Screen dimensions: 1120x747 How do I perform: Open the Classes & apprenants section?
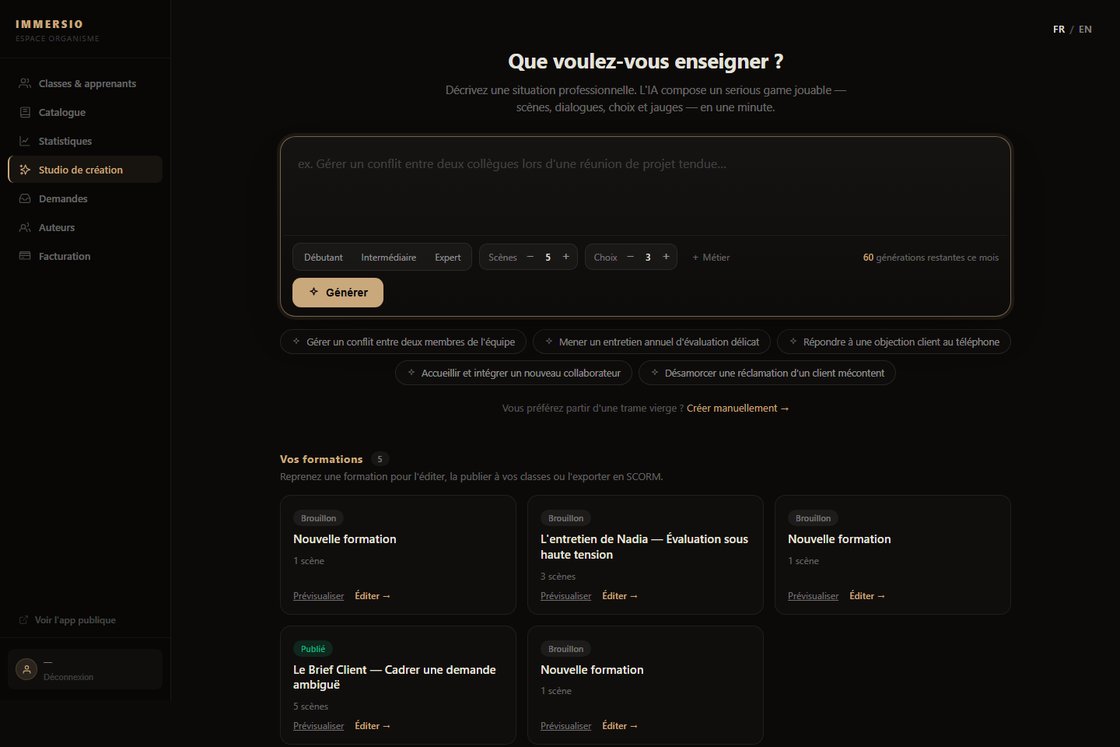click(x=85, y=84)
